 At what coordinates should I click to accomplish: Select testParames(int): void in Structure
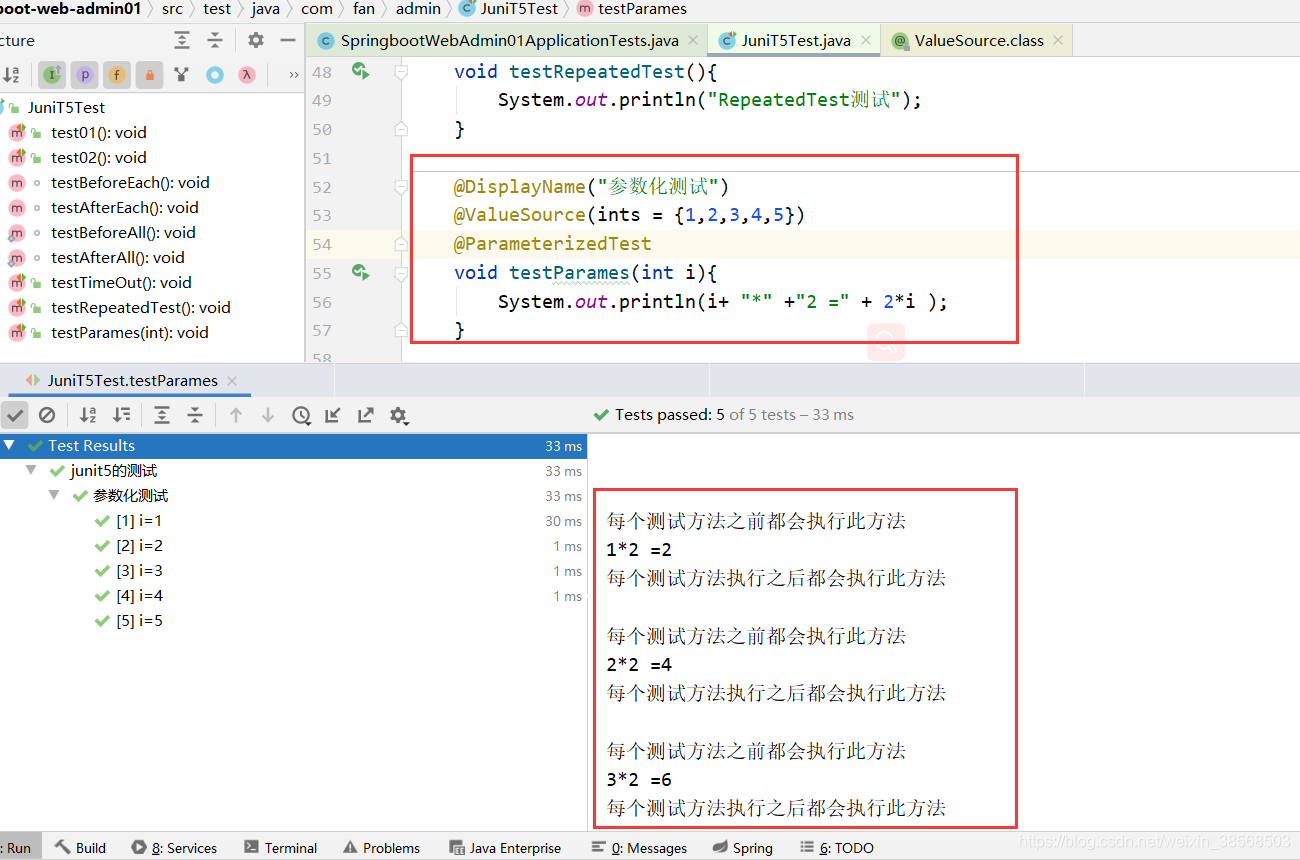pos(130,332)
